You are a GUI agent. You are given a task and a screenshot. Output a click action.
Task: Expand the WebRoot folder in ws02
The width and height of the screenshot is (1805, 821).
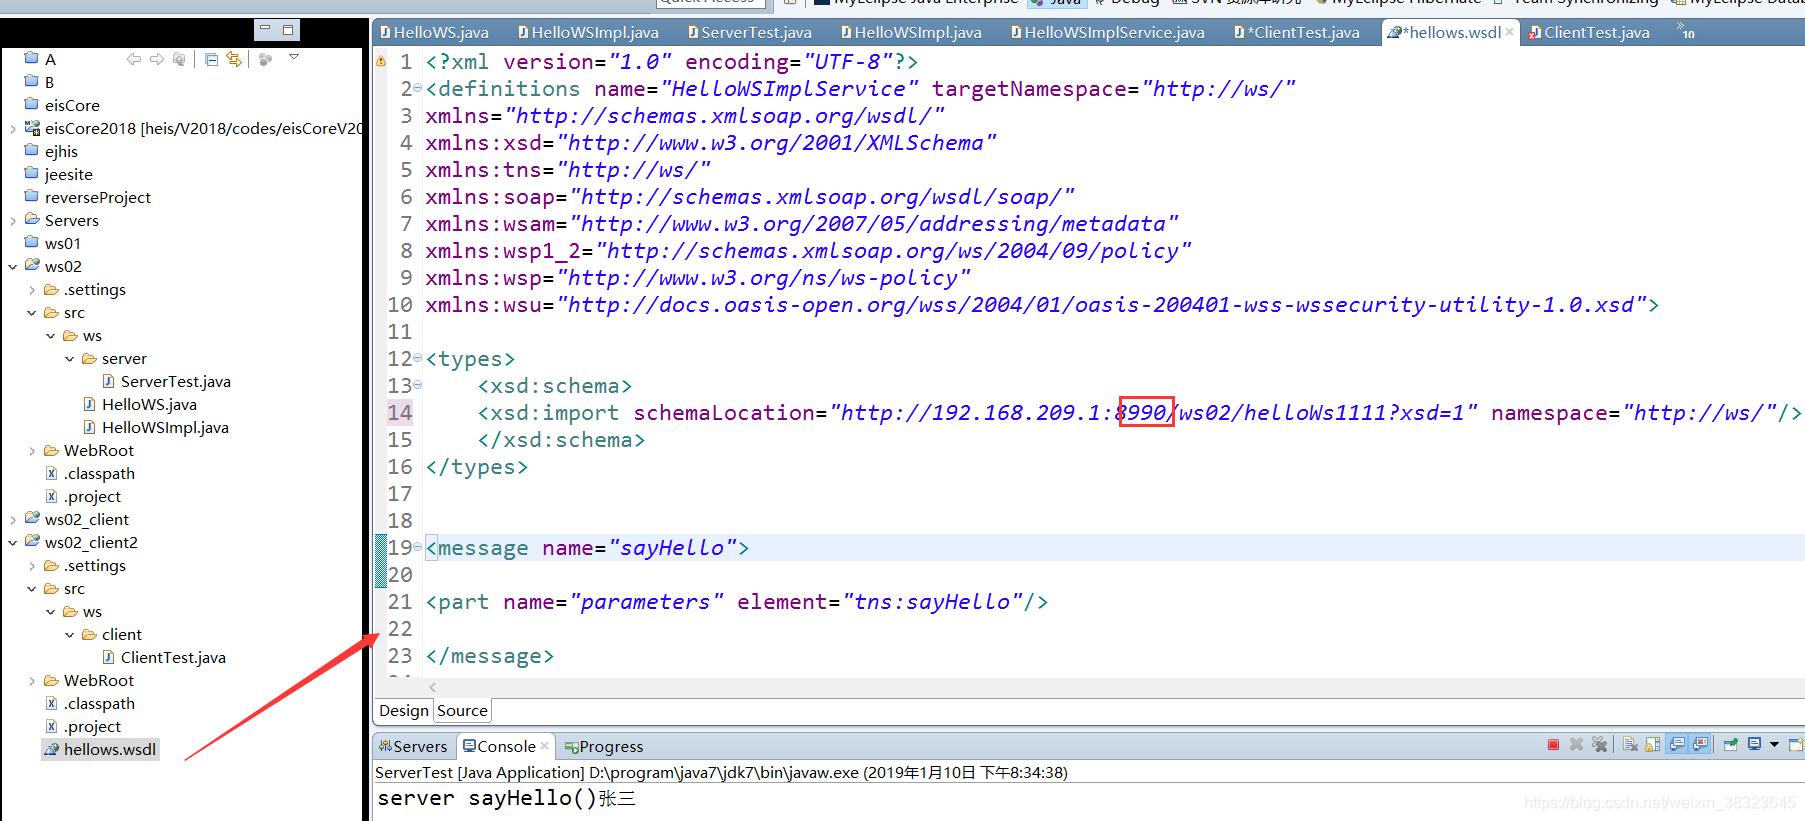point(32,451)
